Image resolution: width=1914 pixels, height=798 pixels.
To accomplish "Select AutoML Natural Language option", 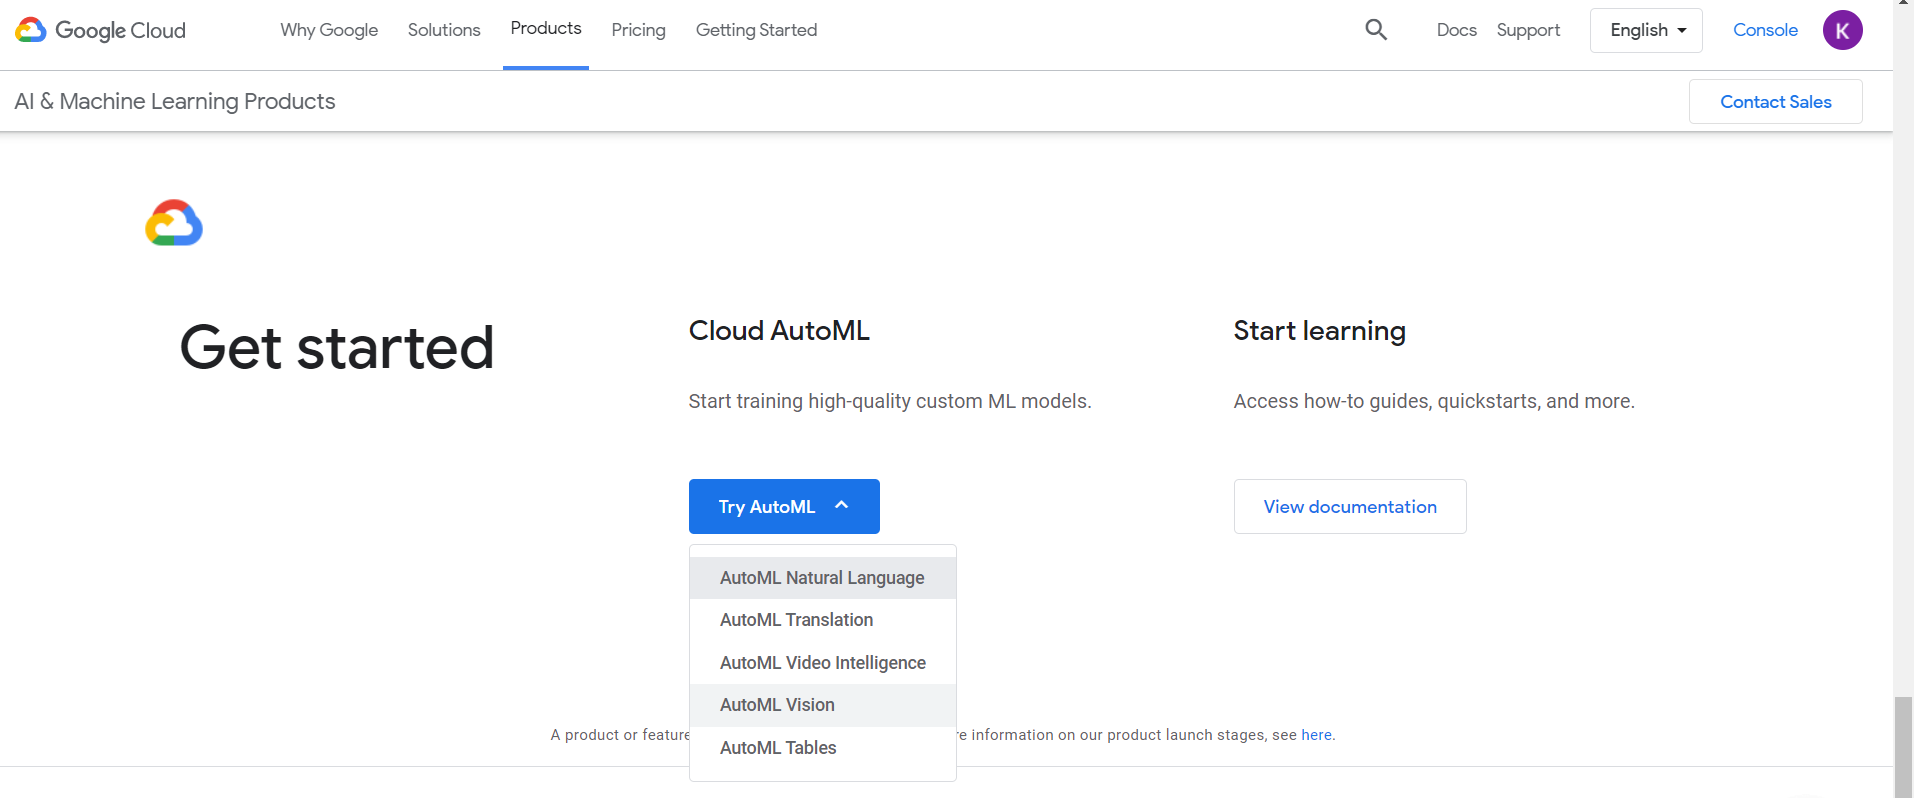I will (x=822, y=578).
